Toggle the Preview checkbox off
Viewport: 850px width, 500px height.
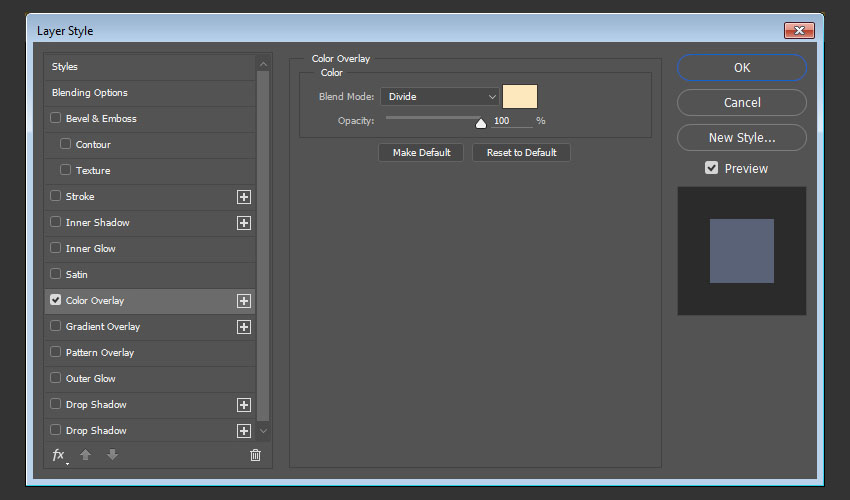711,168
